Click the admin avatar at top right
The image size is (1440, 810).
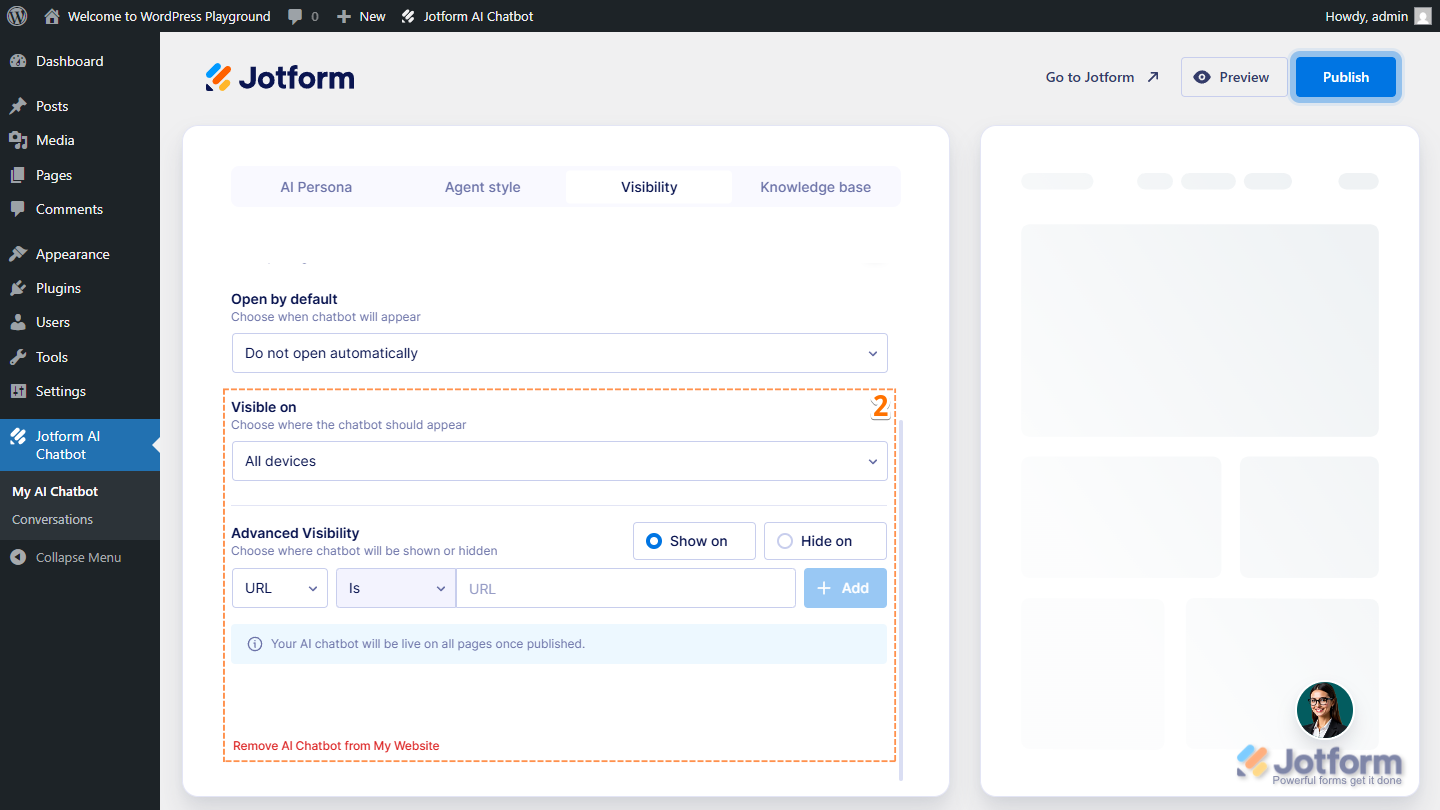pyautogui.click(x=1423, y=16)
